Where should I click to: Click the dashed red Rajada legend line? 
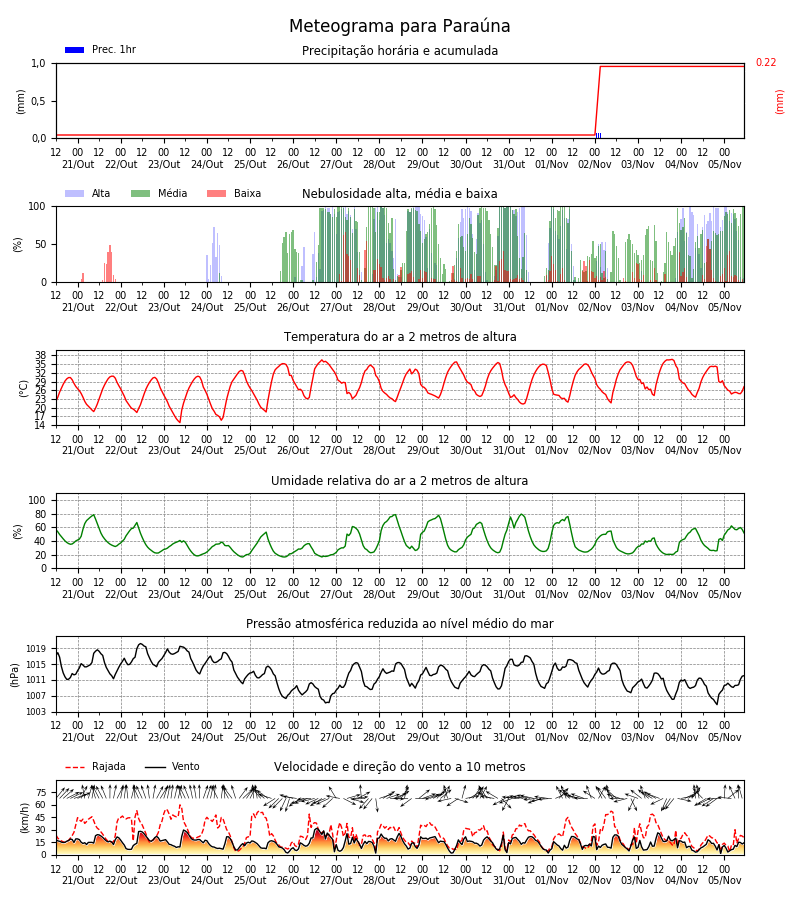[x=75, y=767]
